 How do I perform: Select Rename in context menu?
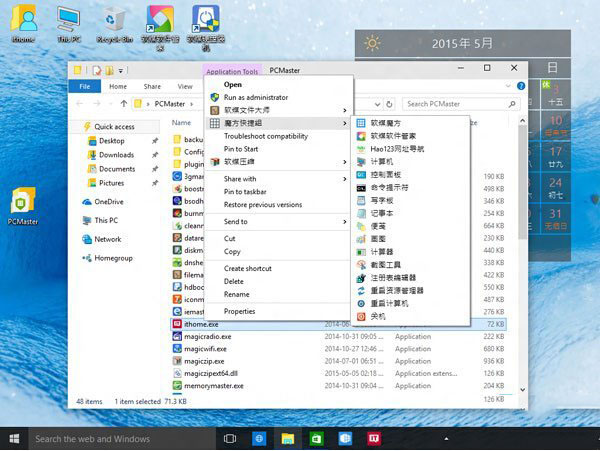[279, 295]
